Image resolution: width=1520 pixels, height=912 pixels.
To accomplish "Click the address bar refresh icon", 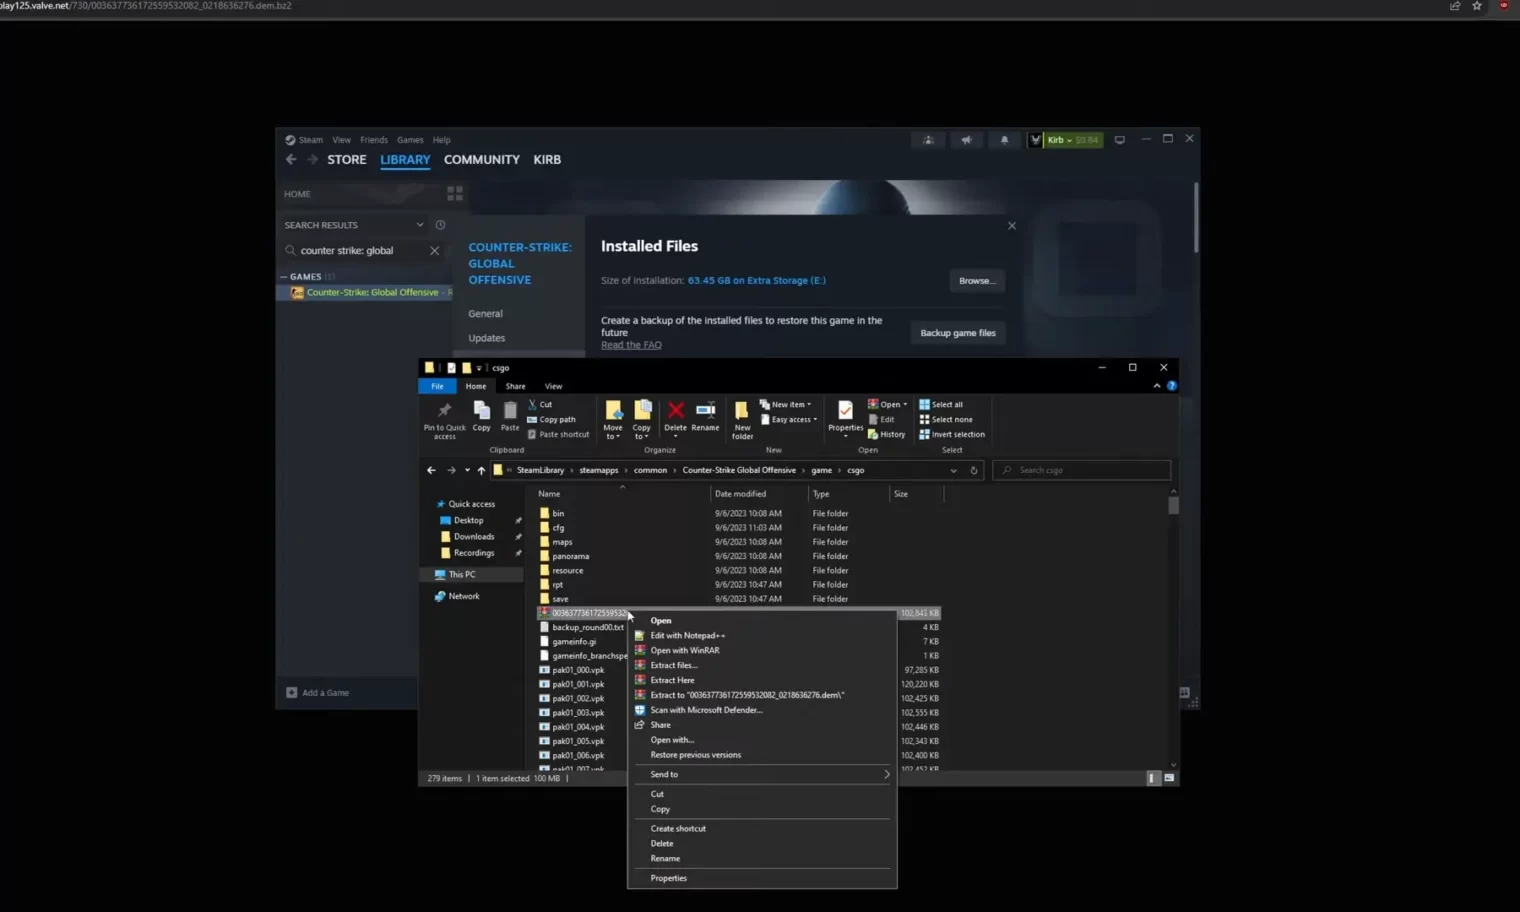I will (974, 470).
